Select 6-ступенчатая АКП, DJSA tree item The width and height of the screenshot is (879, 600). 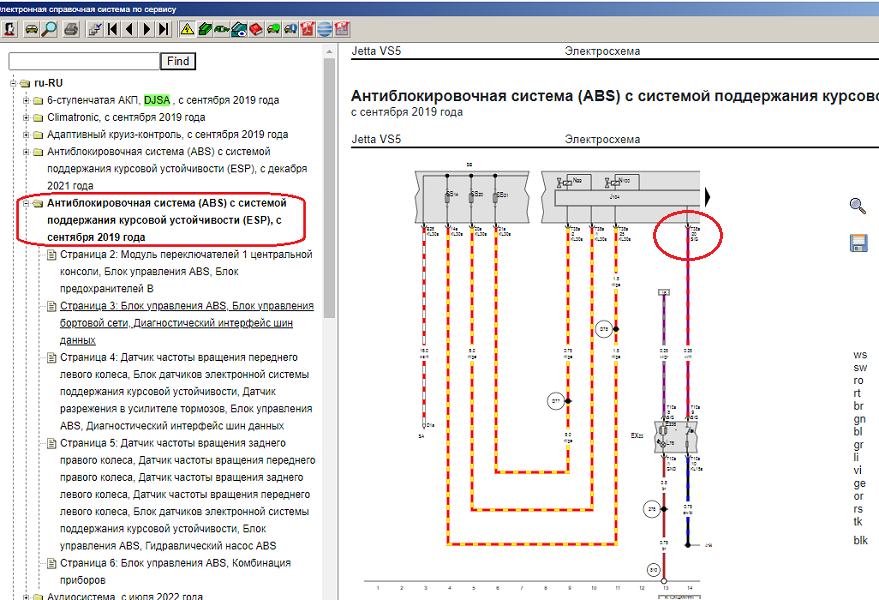pos(163,100)
